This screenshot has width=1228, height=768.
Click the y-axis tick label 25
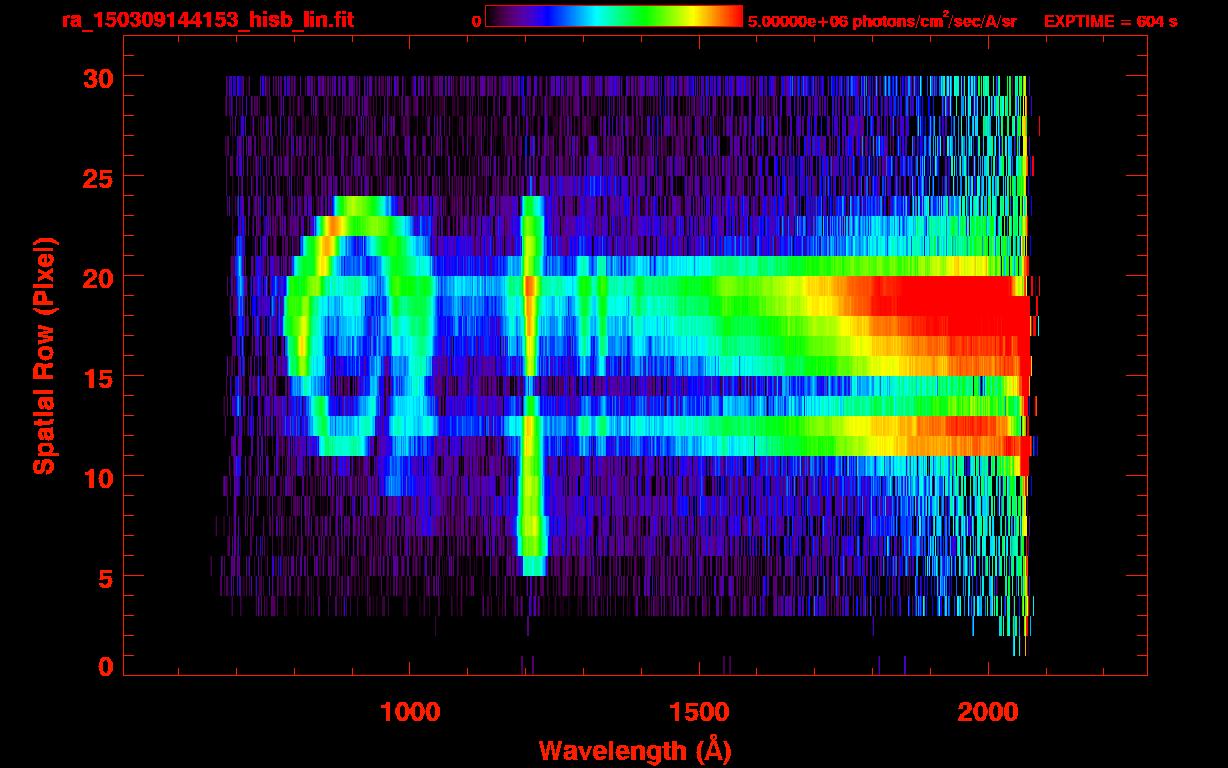click(x=97, y=177)
